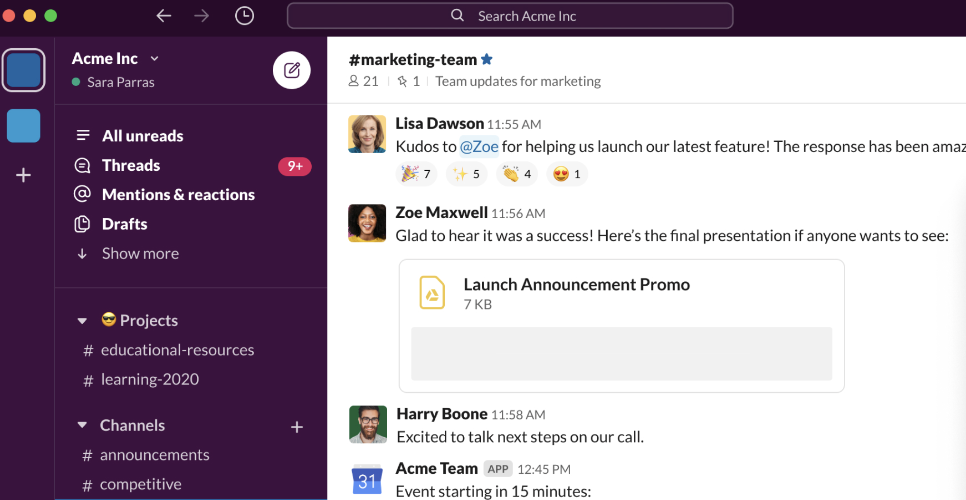966x500 pixels.
Task: Unstar the #marketing-team channel
Action: point(487,59)
